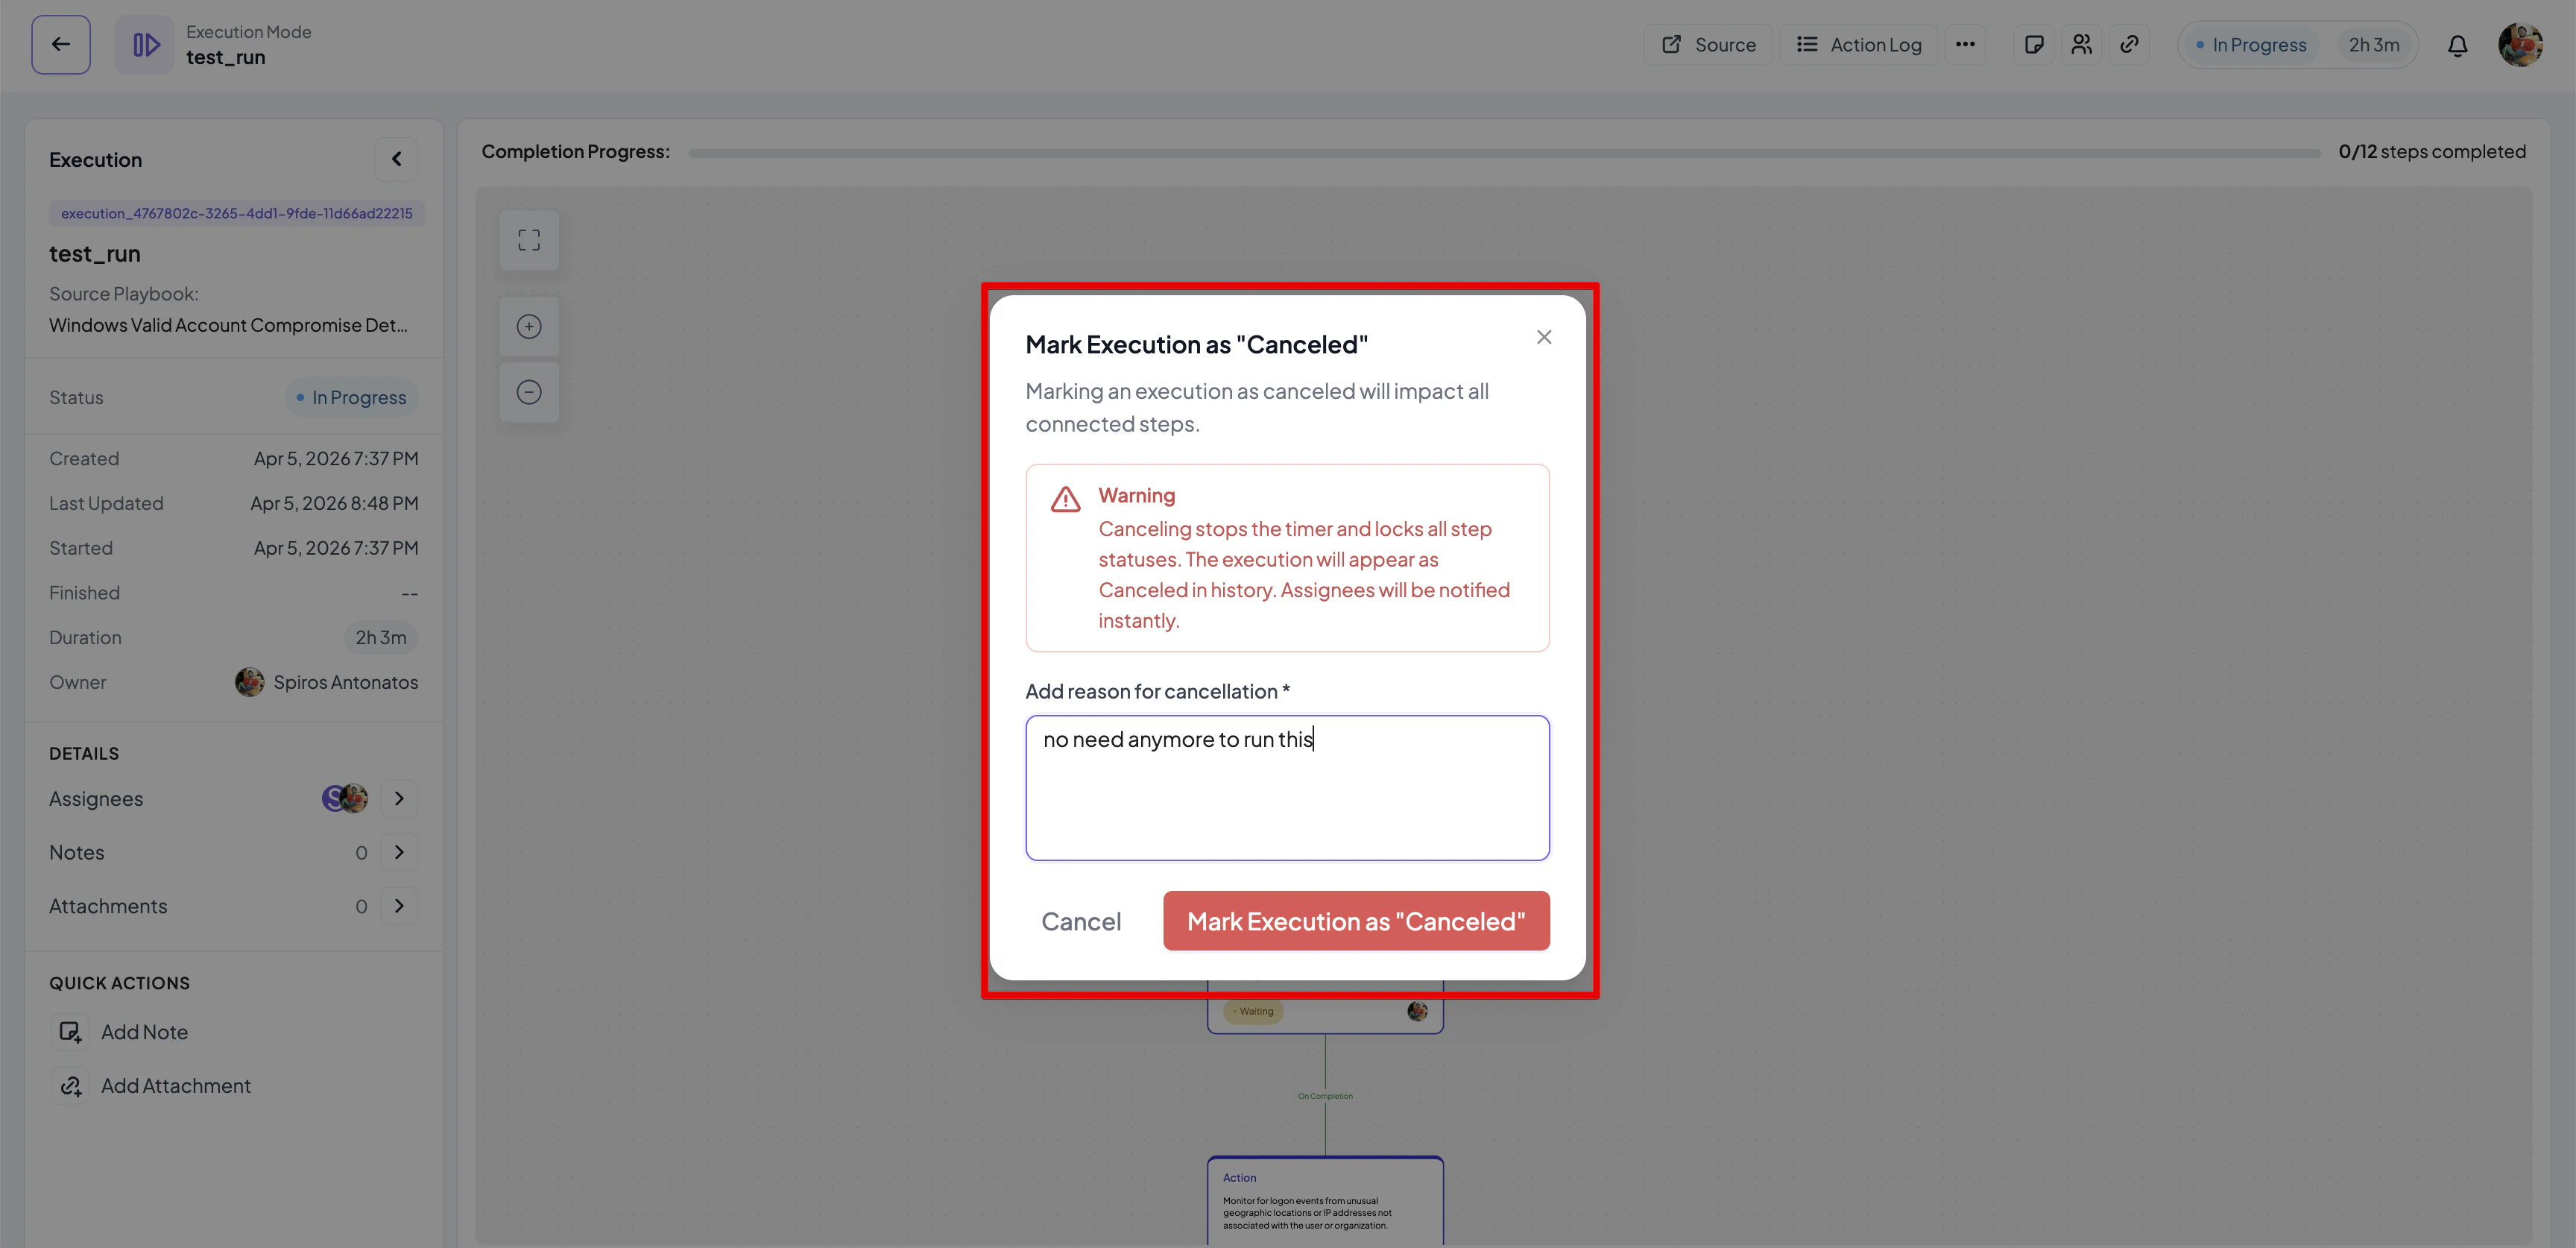
Task: Click the assignees people icon in header
Action: pos(2081,44)
